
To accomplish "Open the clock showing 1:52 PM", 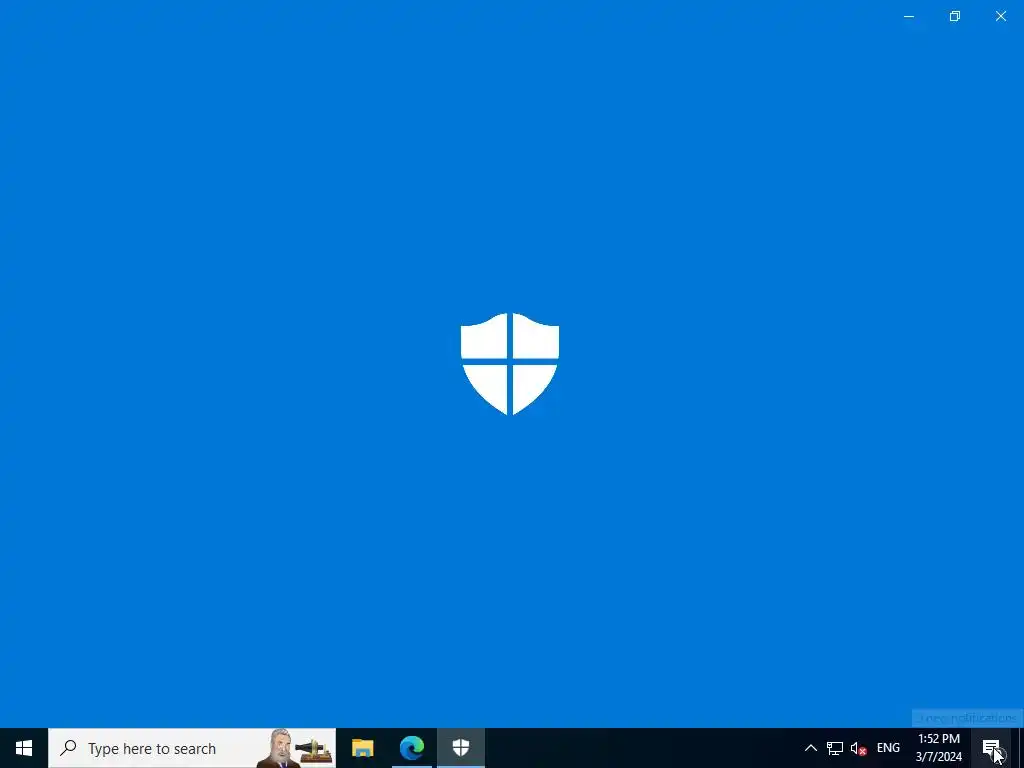I will point(938,748).
